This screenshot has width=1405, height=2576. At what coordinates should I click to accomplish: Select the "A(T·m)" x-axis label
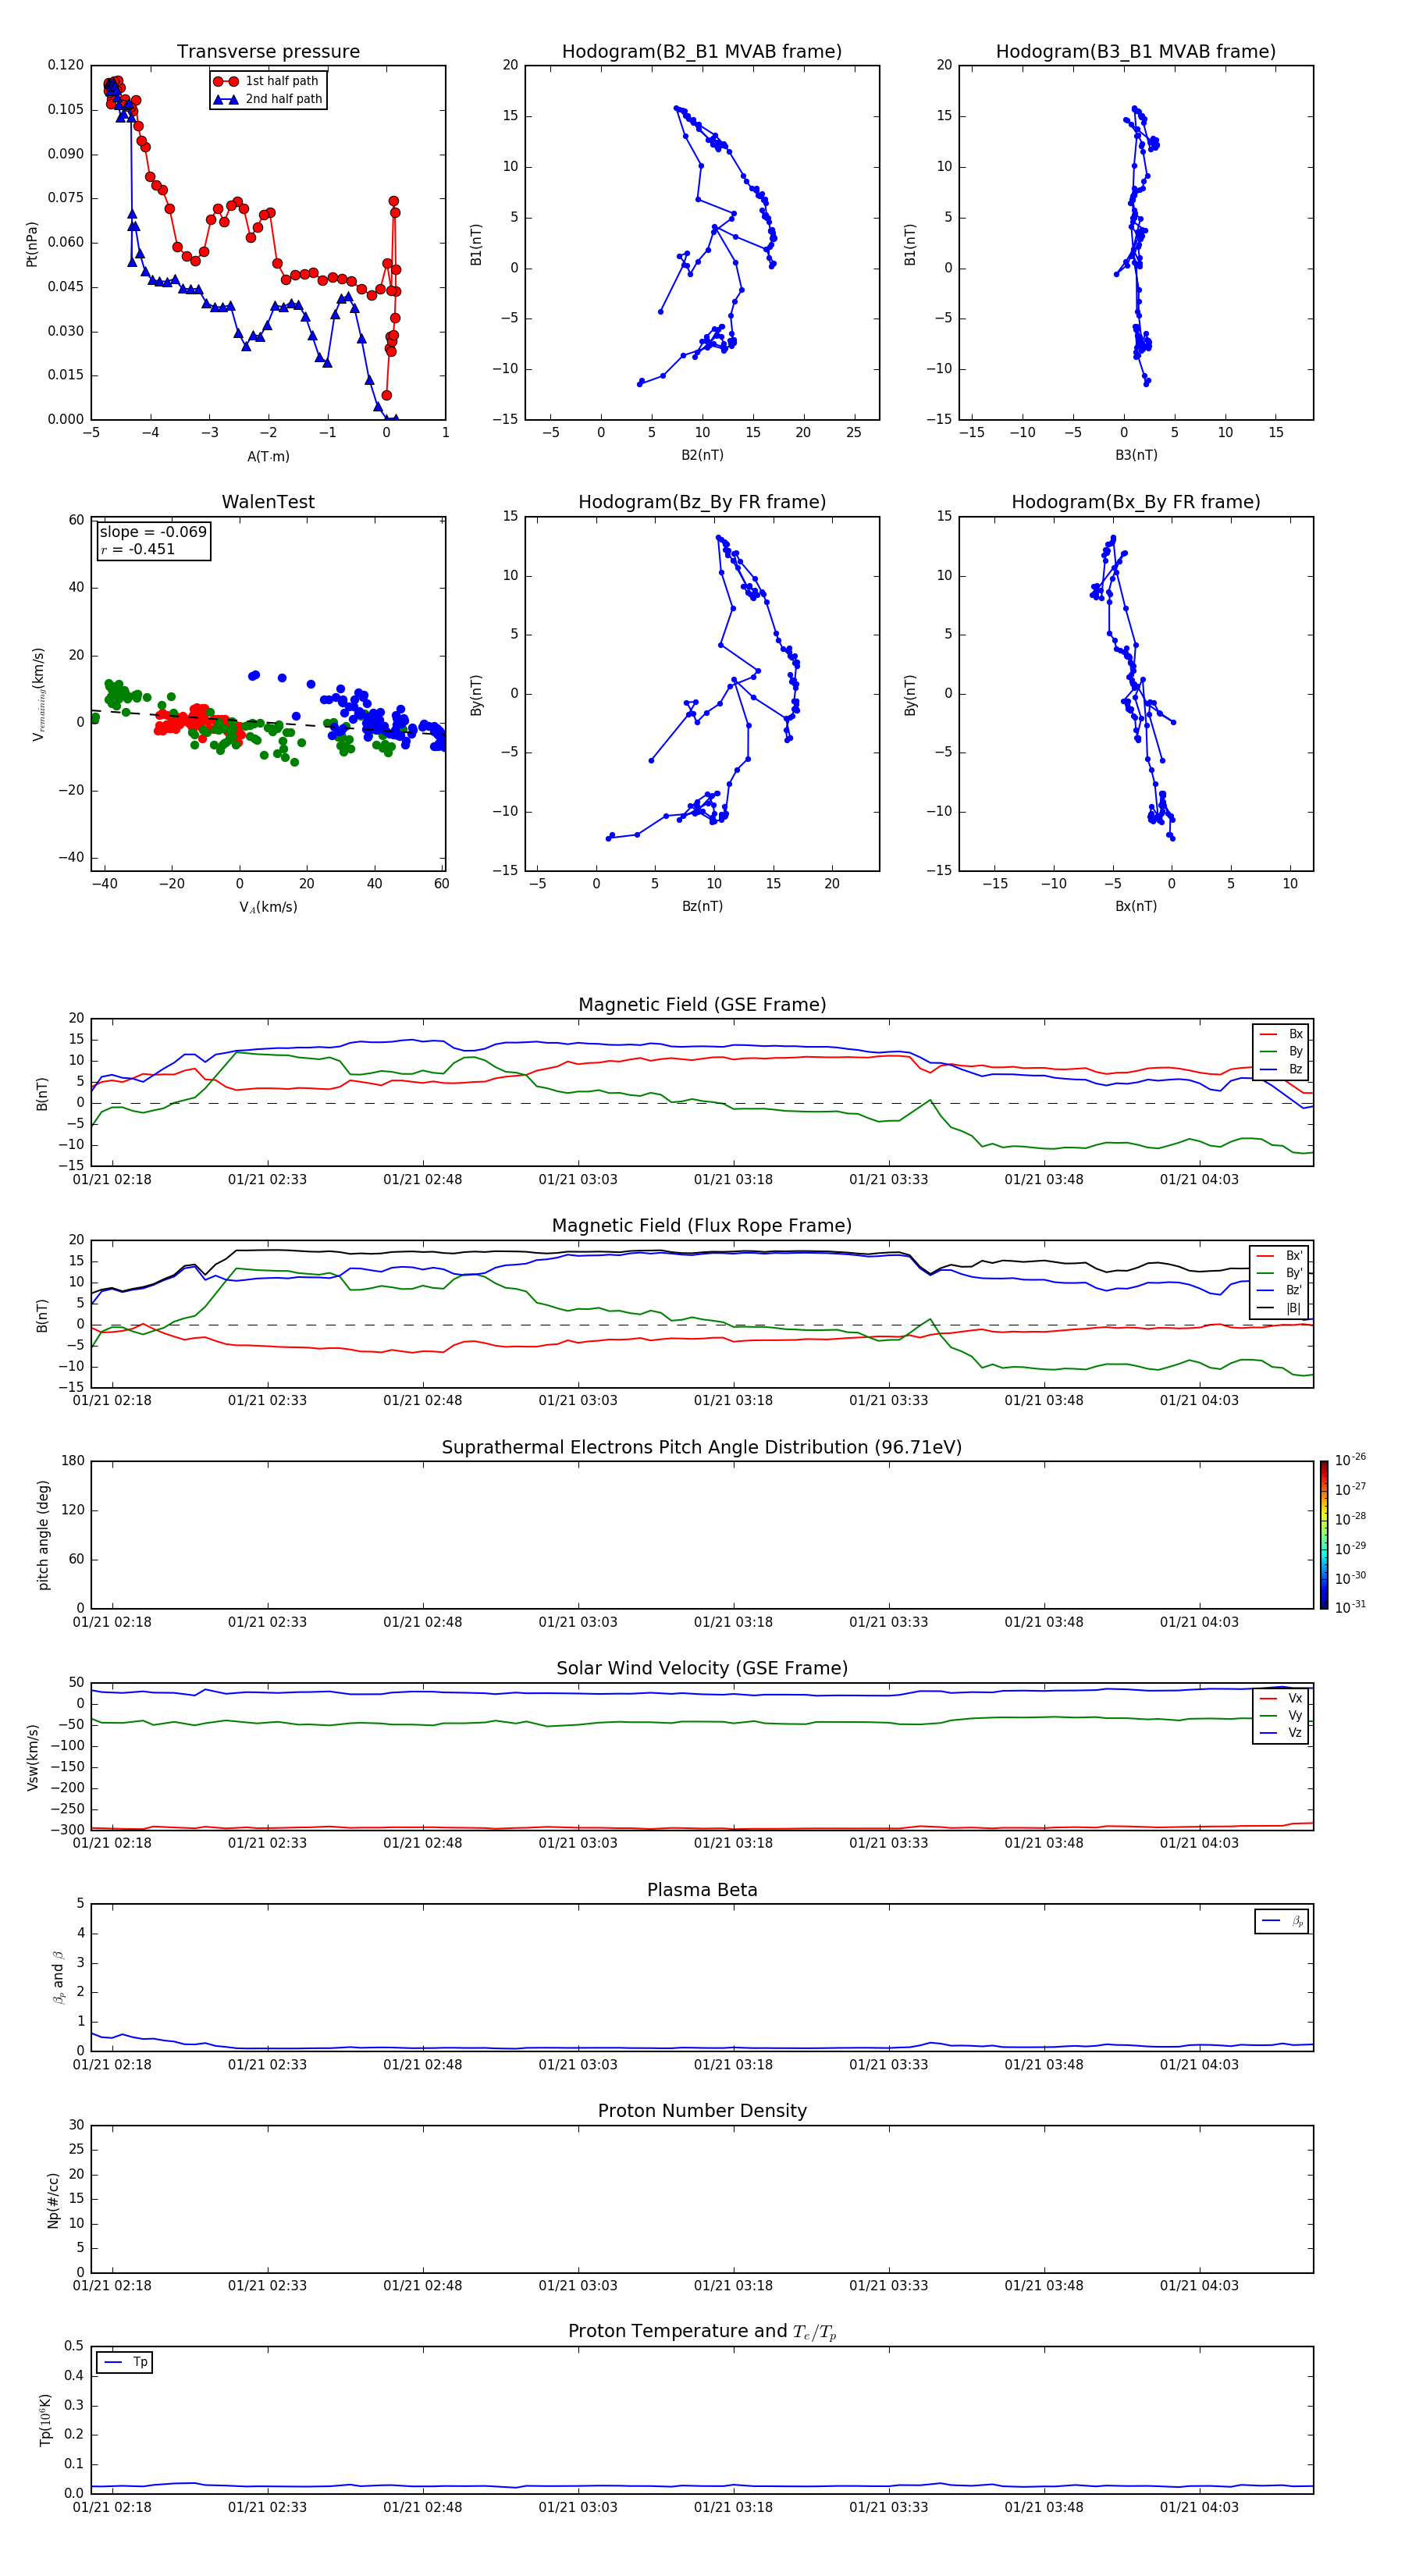tap(268, 457)
